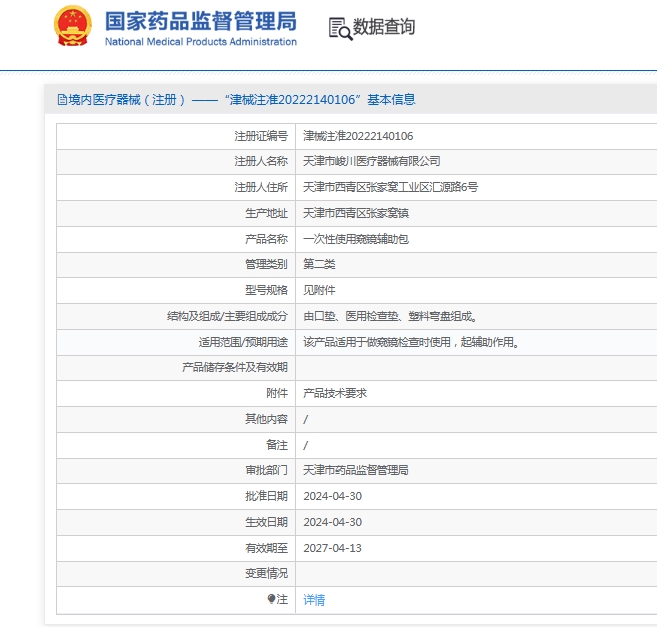Click the 管理类别 label
This screenshot has width=657, height=627.
click(266, 264)
